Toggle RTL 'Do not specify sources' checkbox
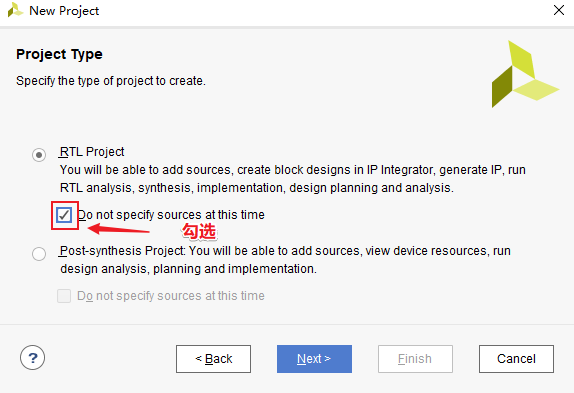The height and width of the screenshot is (393, 574). click(64, 215)
